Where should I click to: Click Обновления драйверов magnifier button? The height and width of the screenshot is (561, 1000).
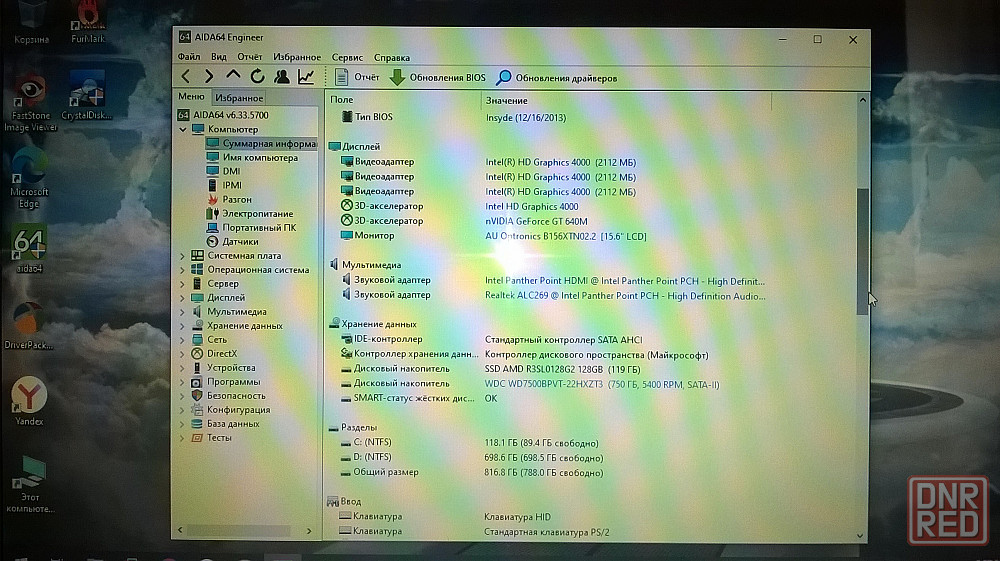pyautogui.click(x=557, y=78)
